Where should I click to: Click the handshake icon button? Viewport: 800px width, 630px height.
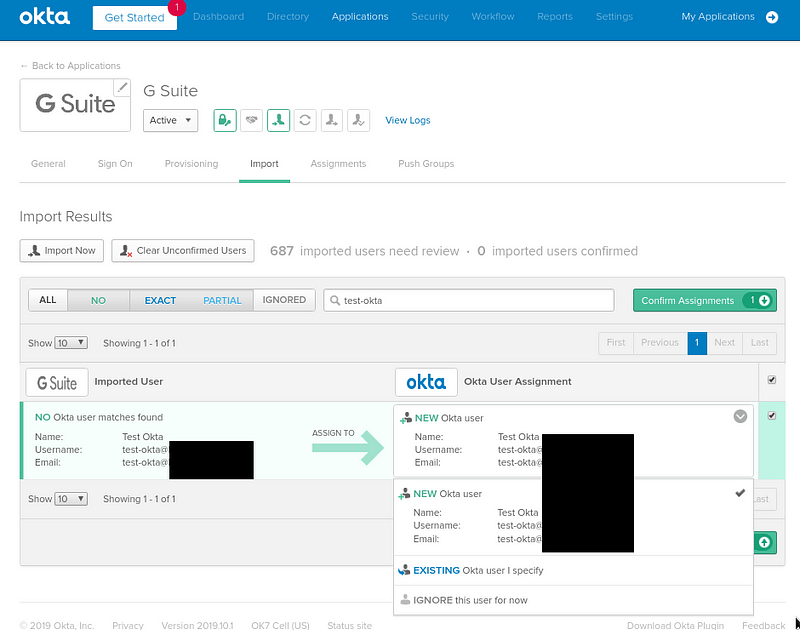point(252,120)
